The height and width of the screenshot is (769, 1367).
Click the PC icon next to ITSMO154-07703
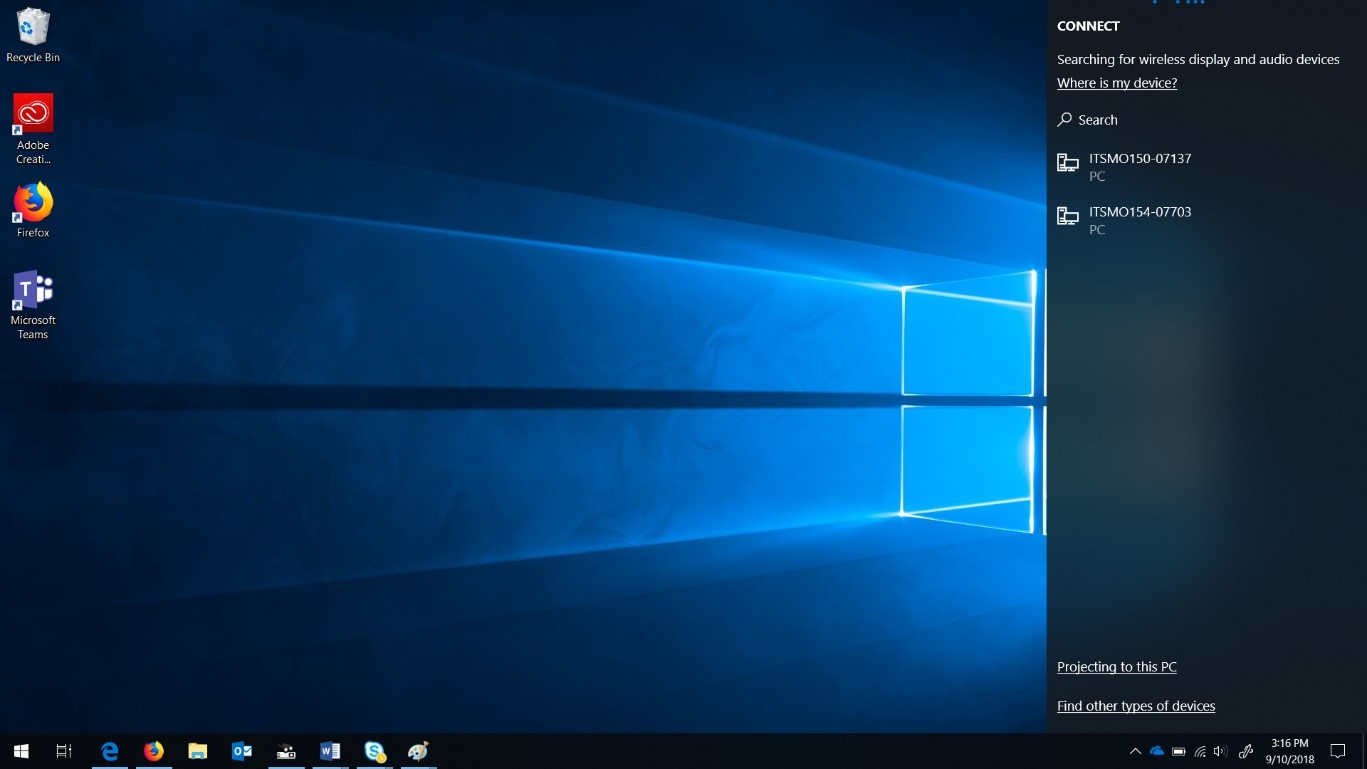(1068, 216)
